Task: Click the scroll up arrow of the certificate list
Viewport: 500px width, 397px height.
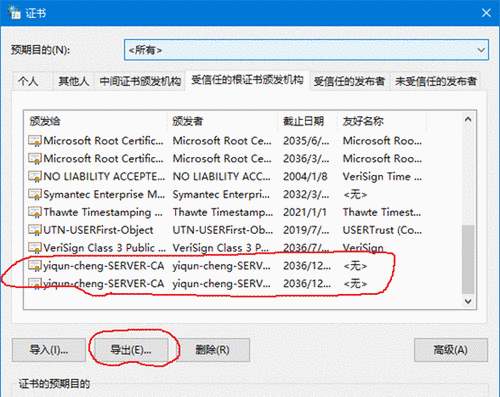Action: point(468,119)
